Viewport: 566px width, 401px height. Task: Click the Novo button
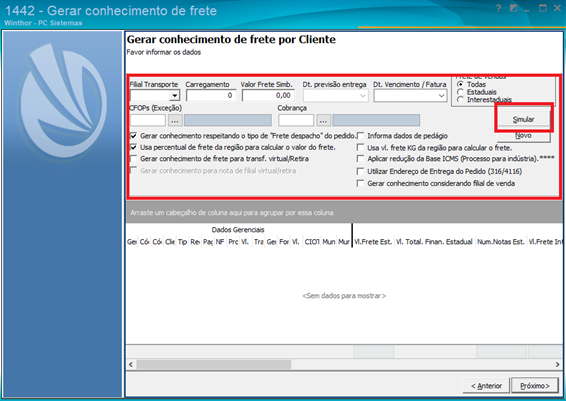point(523,136)
